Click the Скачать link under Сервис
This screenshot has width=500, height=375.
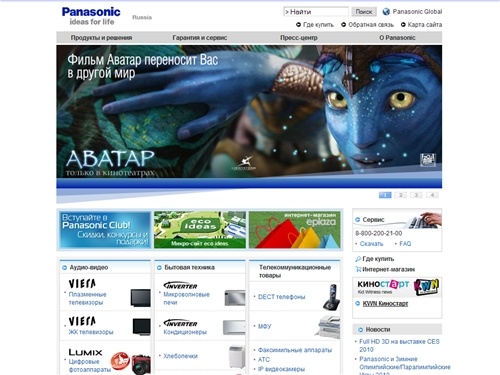click(371, 244)
